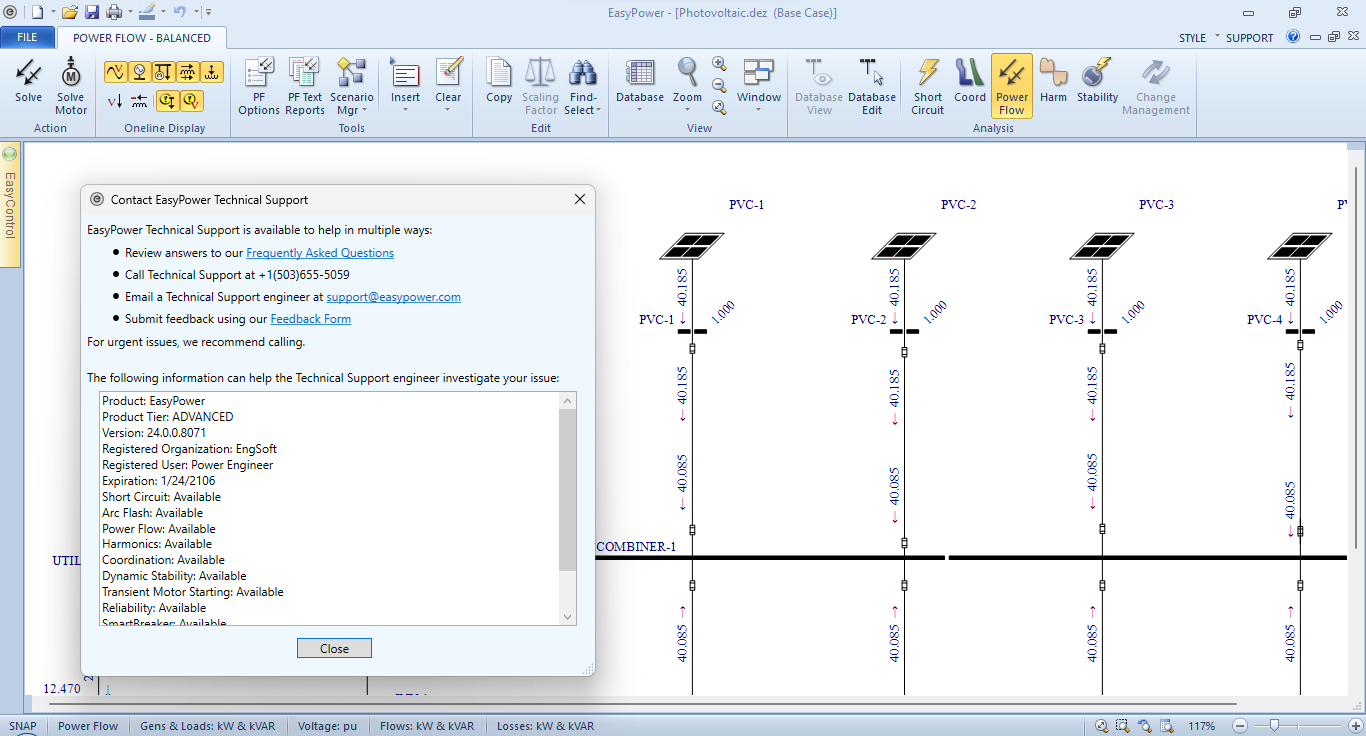Switch to Short Circuit analysis
Viewport: 1366px width, 736px height.
tap(928, 85)
